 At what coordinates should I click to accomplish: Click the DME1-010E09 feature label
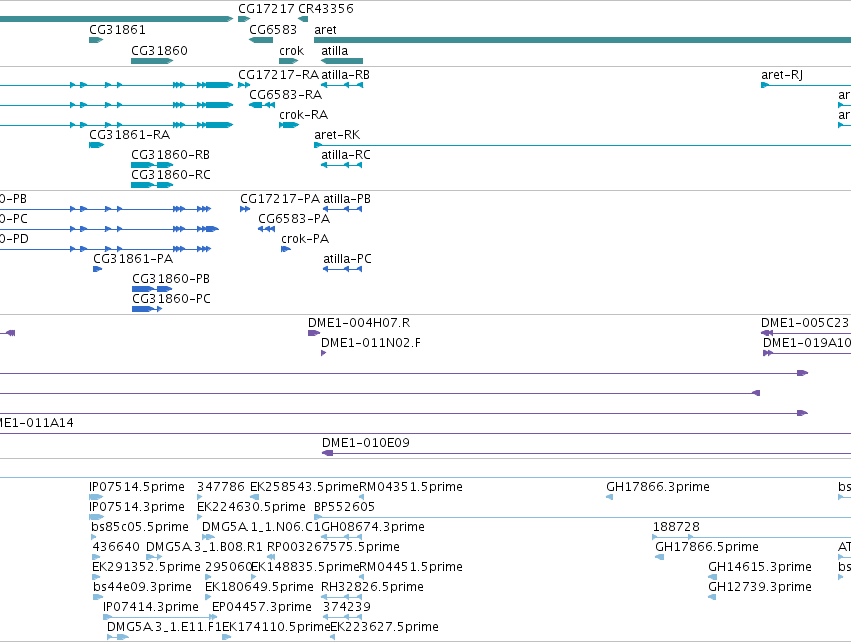click(x=366, y=443)
